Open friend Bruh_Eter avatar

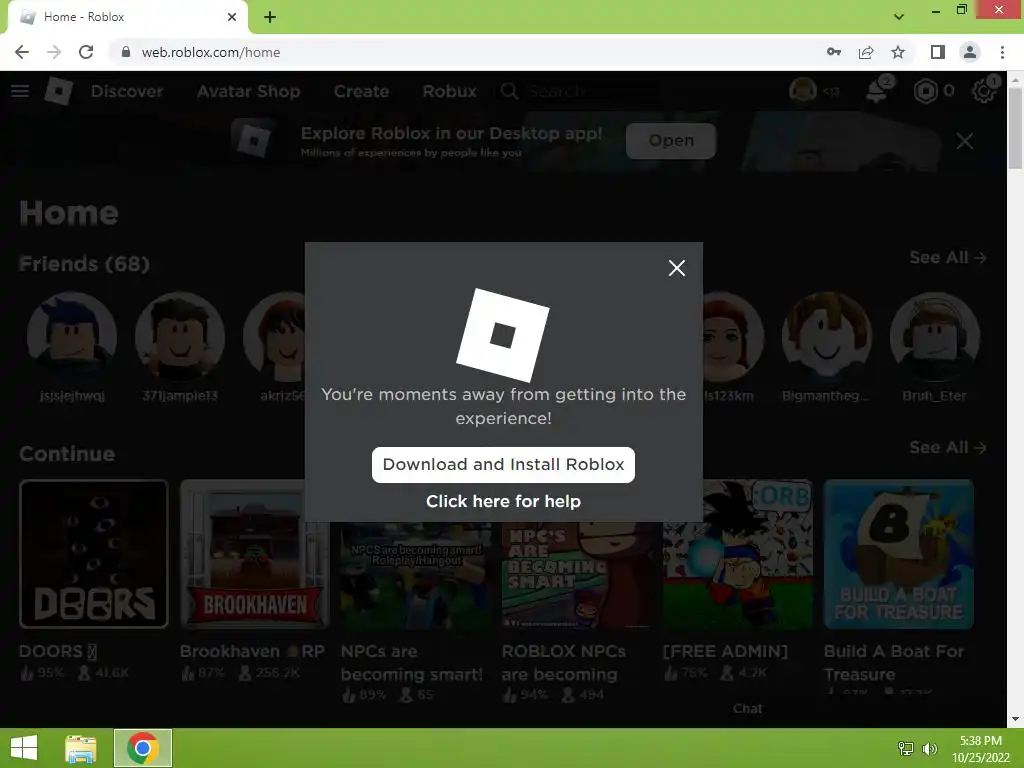point(935,337)
